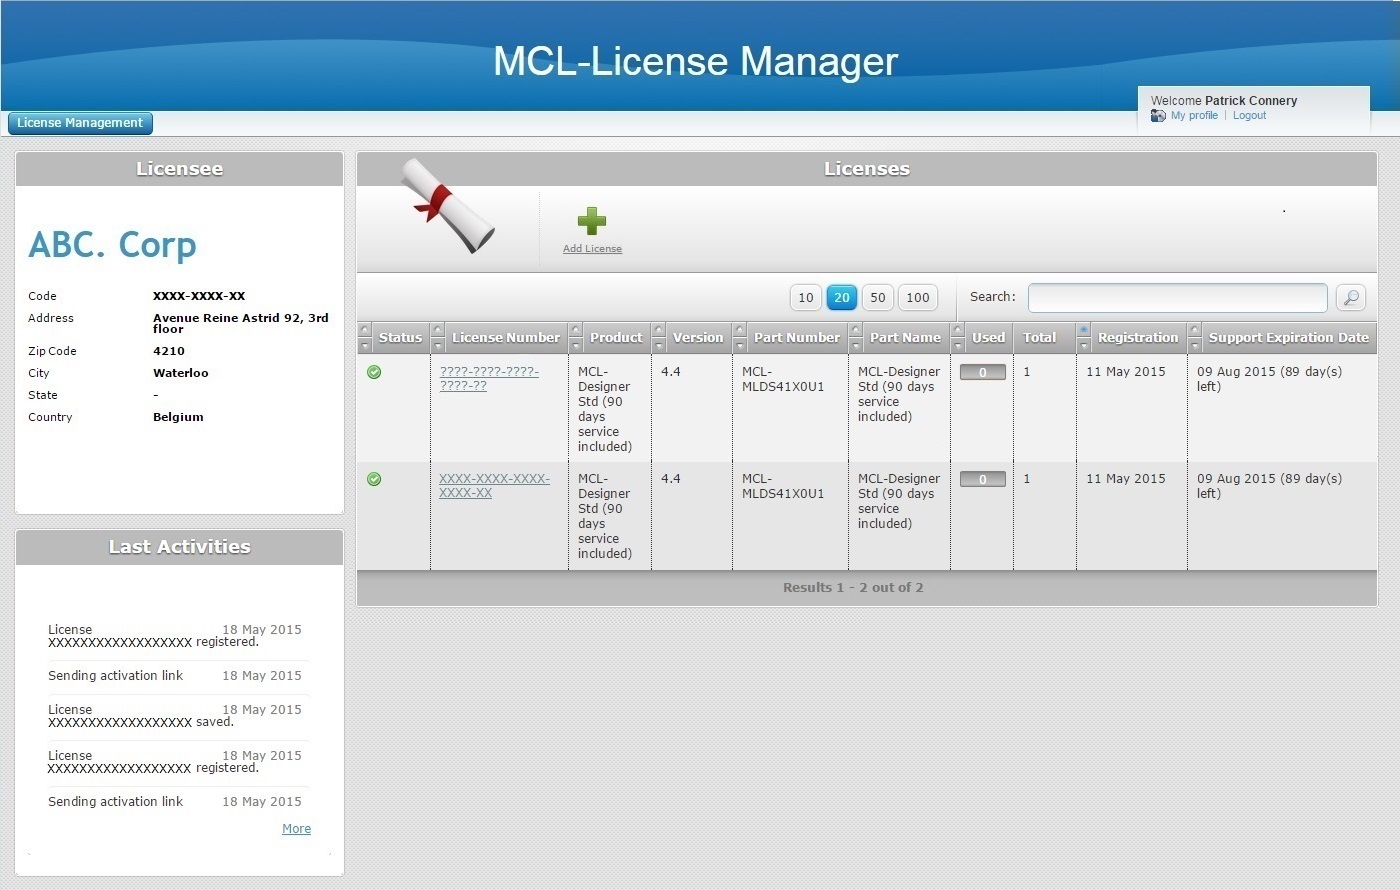Open license XXXX-XXXX-XXXX-XXXX-XX link
The width and height of the screenshot is (1400, 890).
[493, 486]
